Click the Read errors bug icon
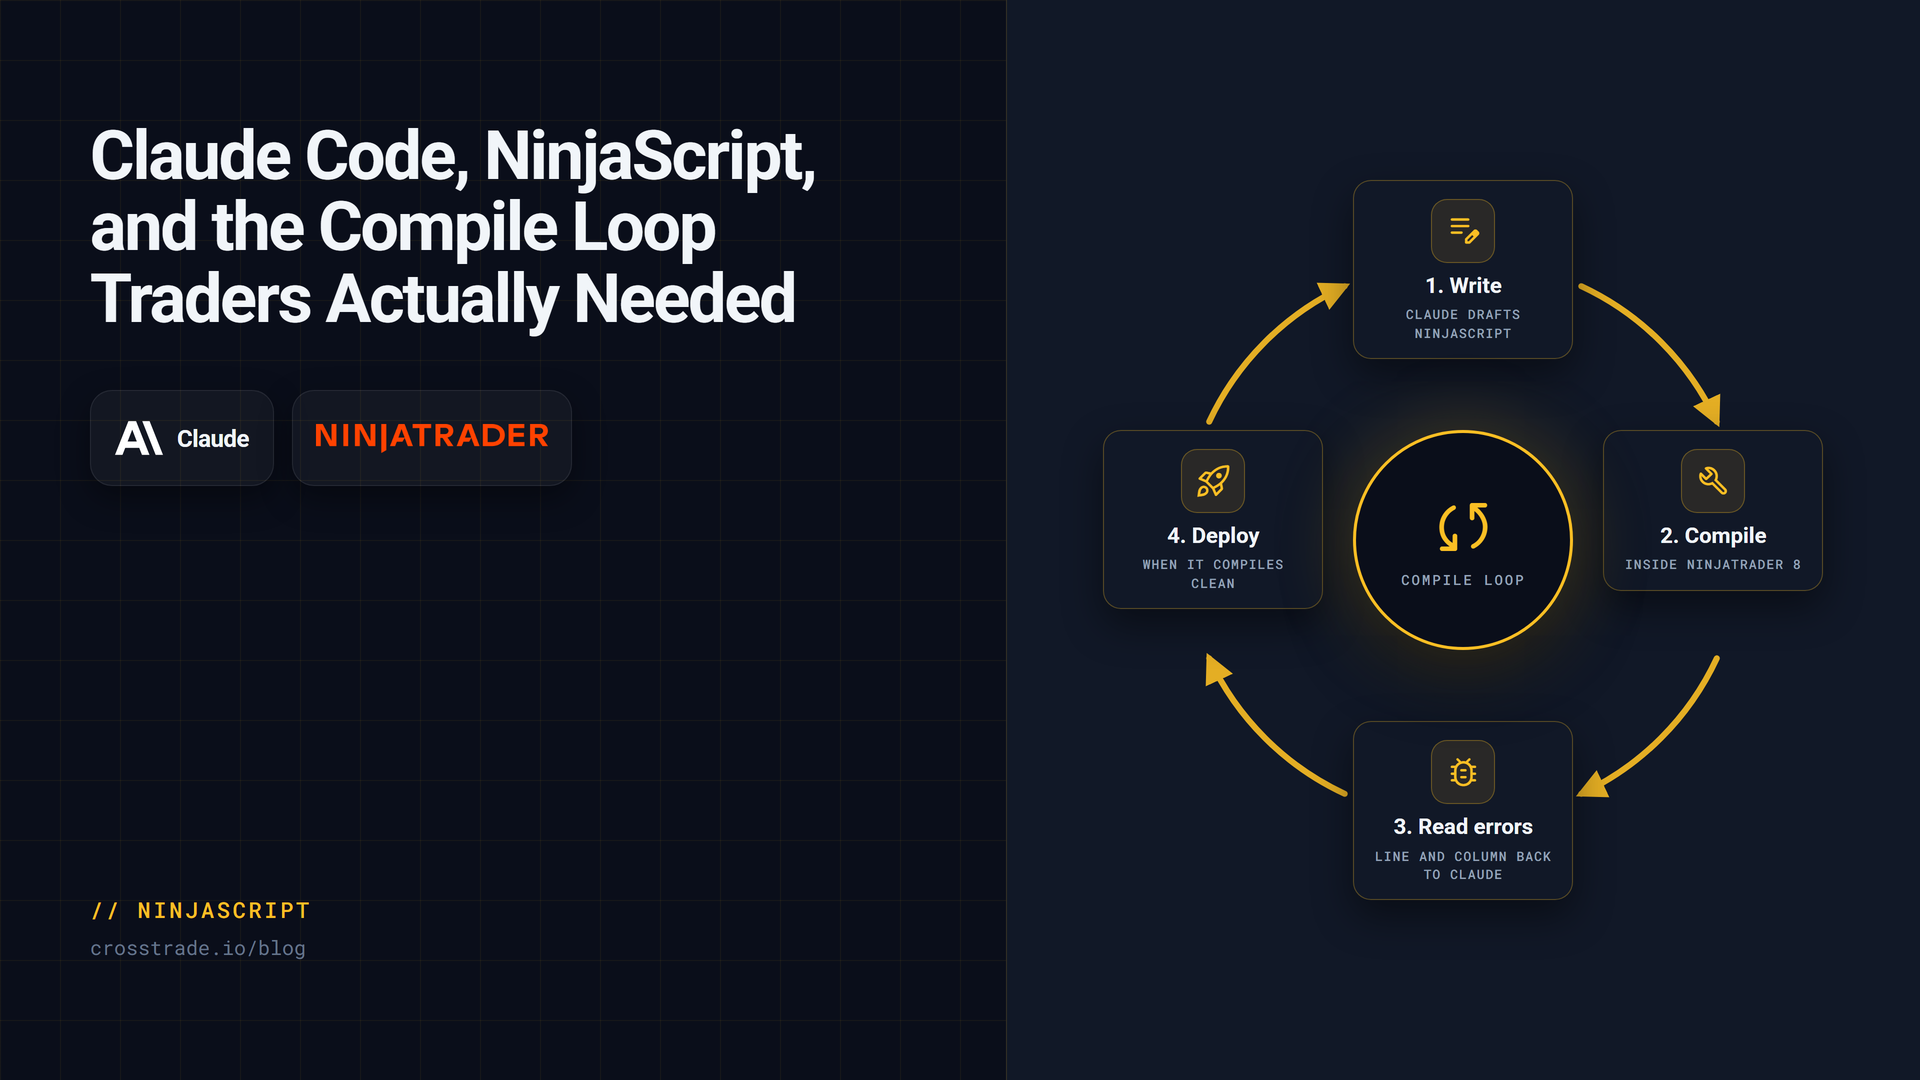1920x1080 pixels. click(x=1463, y=772)
